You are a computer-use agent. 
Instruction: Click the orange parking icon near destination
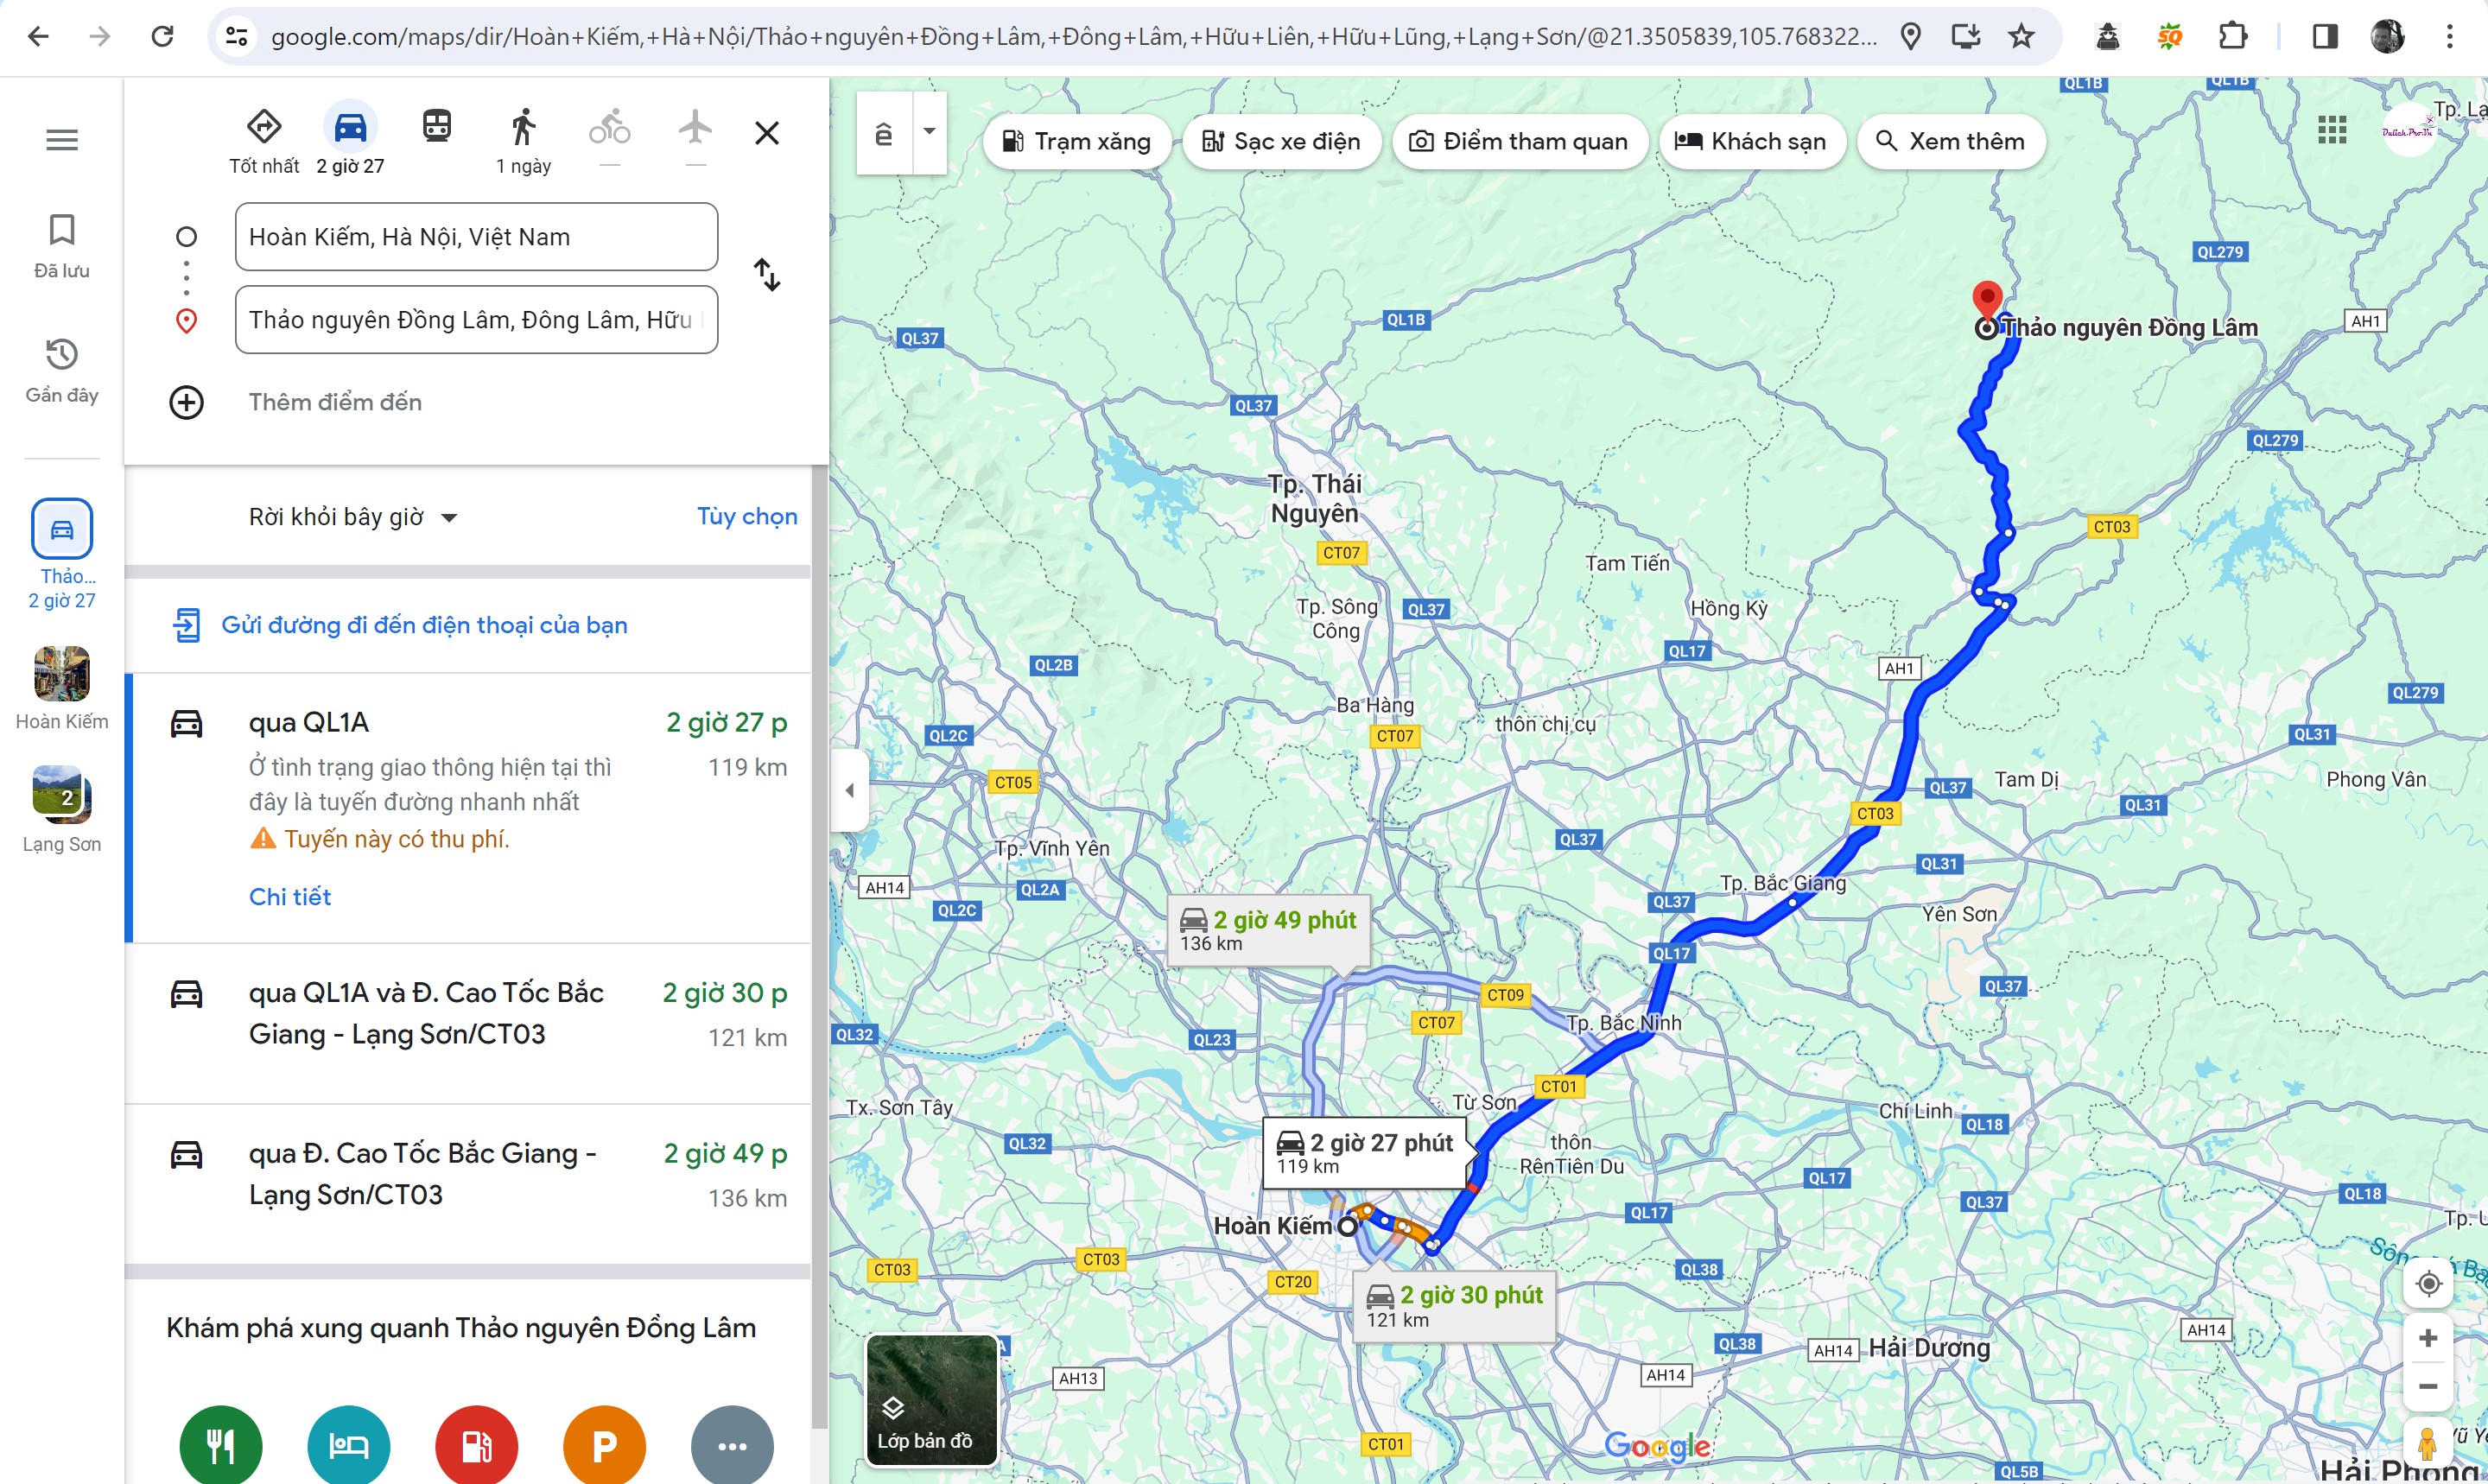pyautogui.click(x=604, y=1445)
